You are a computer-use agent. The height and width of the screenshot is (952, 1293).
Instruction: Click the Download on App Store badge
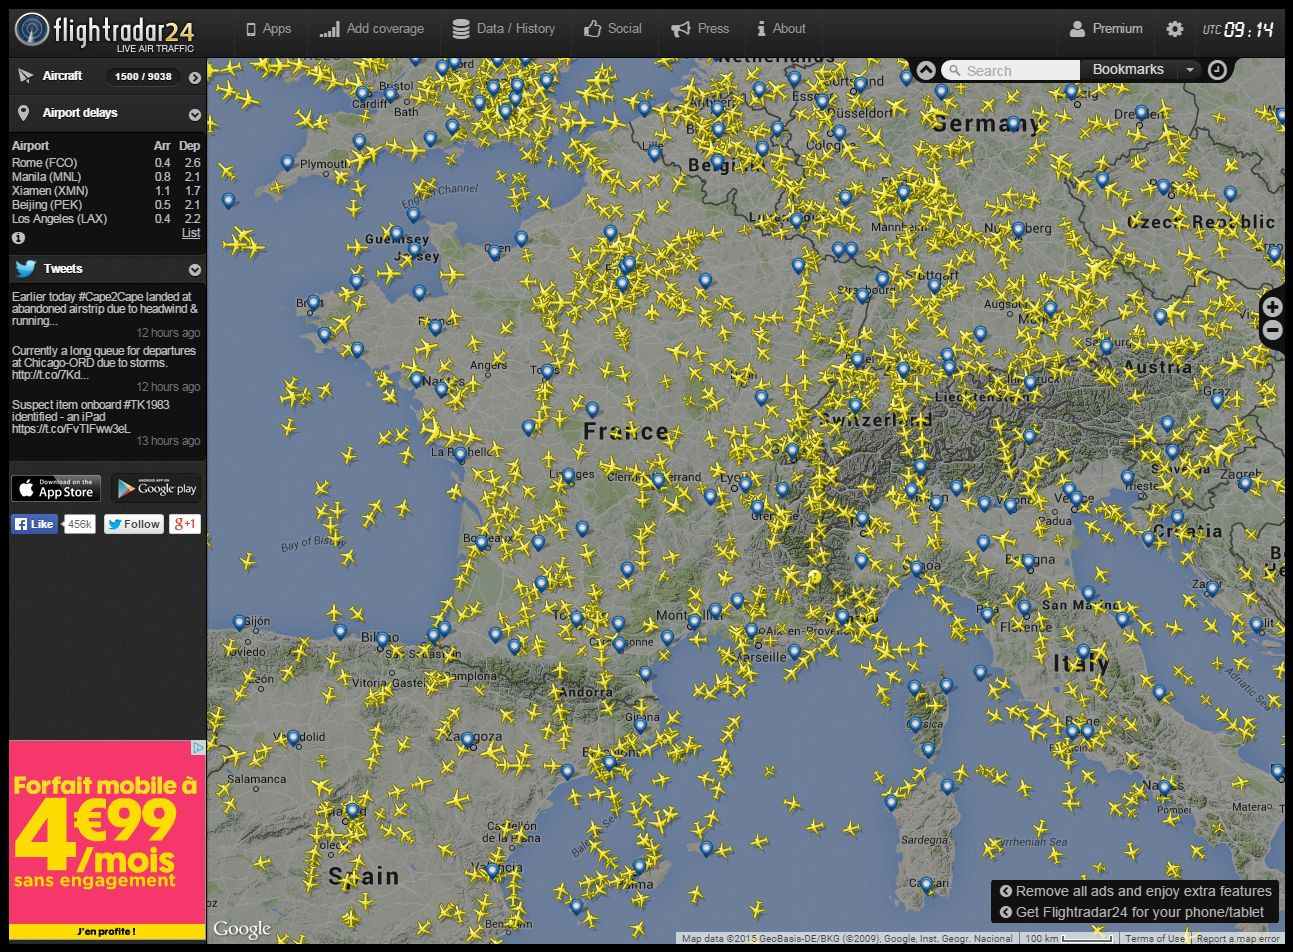[56, 488]
